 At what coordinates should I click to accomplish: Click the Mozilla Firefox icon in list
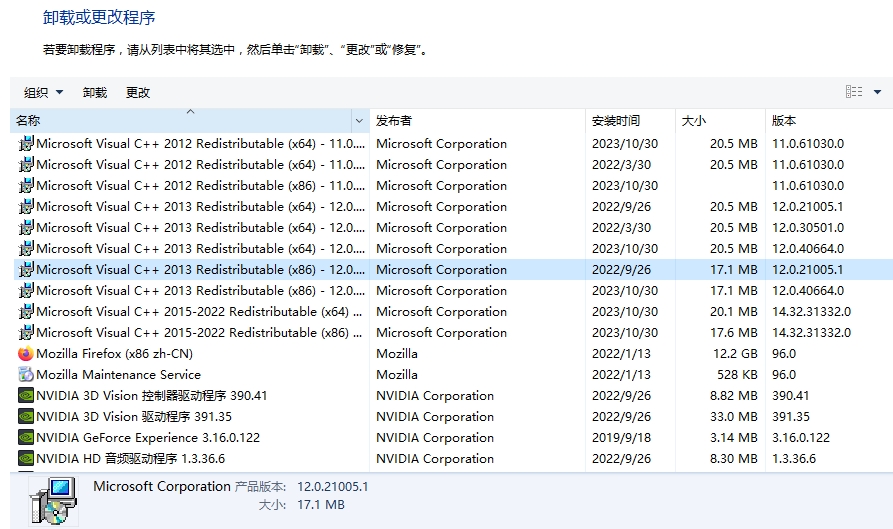pyautogui.click(x=26, y=354)
